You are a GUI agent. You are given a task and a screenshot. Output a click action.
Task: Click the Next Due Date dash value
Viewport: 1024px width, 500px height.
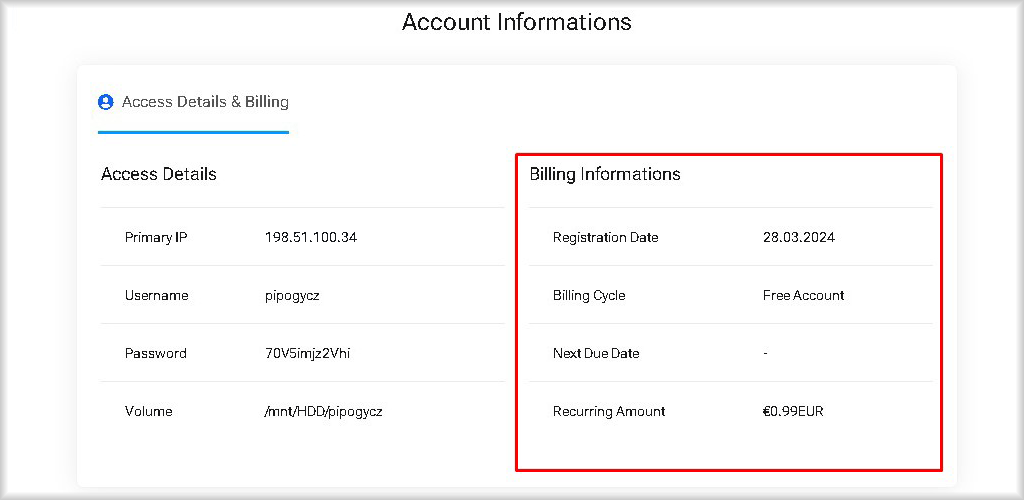765,354
